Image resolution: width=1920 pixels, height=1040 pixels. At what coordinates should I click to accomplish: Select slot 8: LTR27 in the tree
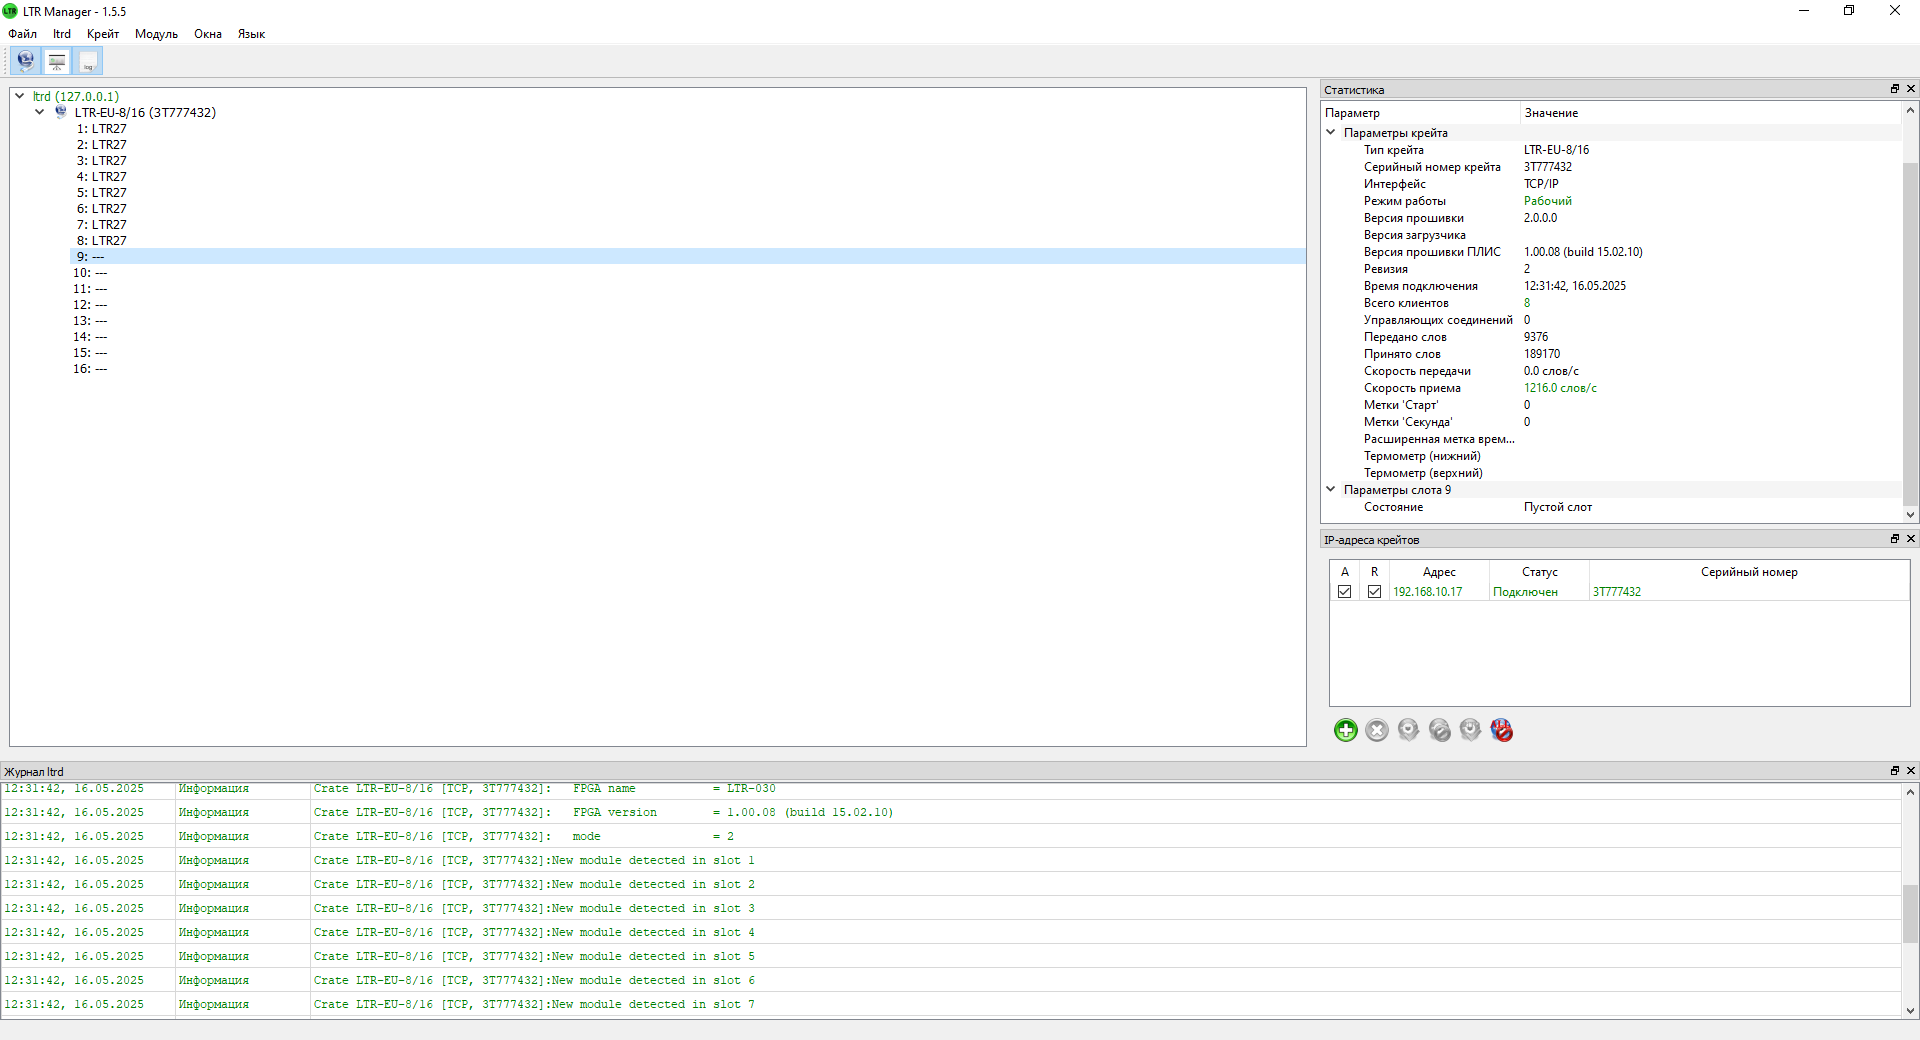[102, 240]
